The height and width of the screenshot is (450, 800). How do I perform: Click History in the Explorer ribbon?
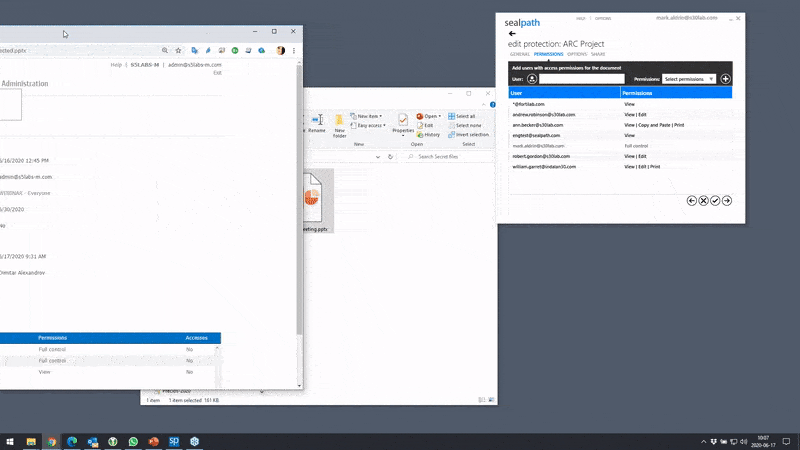428,135
